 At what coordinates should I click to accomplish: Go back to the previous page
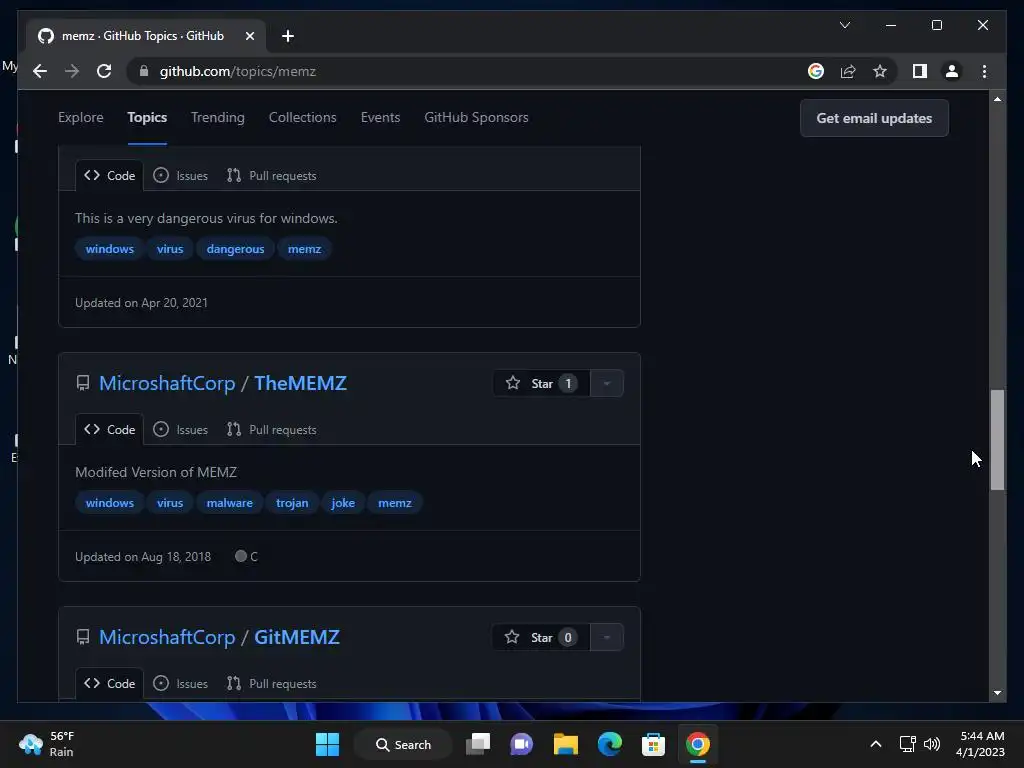[x=40, y=71]
